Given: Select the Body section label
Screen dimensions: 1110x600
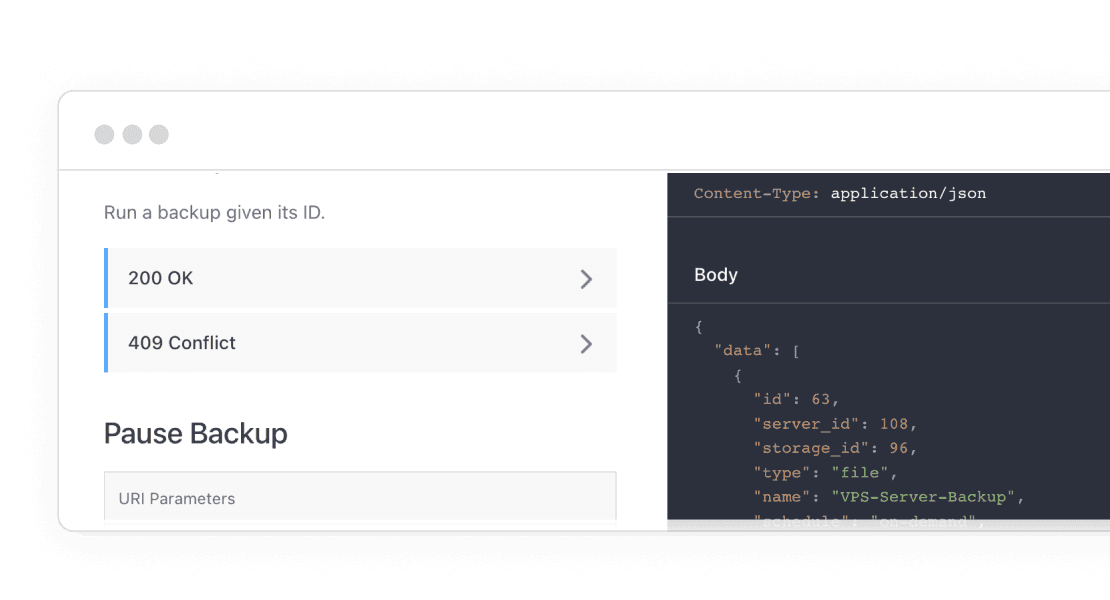Looking at the screenshot, I should (x=716, y=275).
